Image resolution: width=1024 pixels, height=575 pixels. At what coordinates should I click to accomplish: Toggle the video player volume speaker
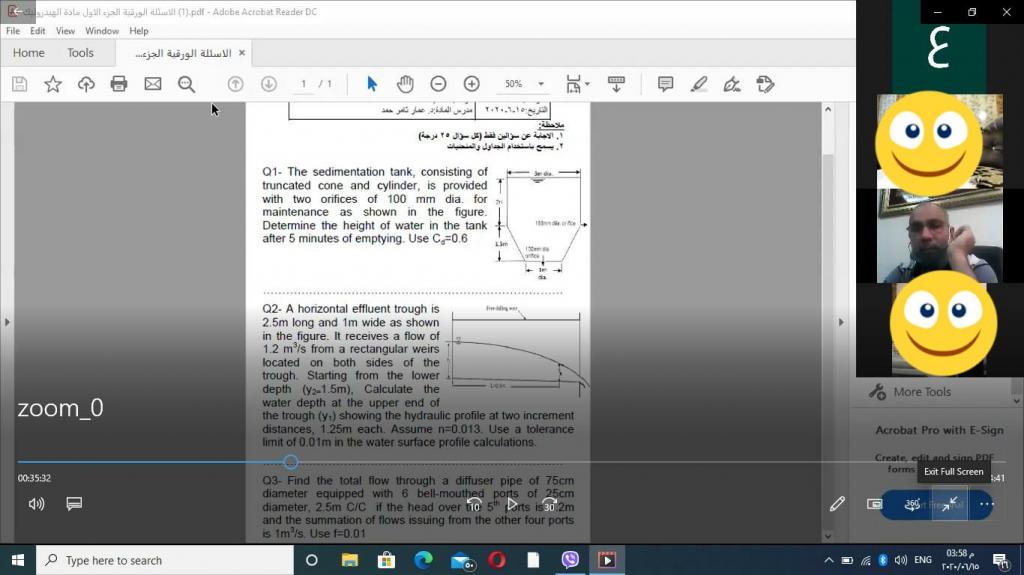tap(37, 504)
